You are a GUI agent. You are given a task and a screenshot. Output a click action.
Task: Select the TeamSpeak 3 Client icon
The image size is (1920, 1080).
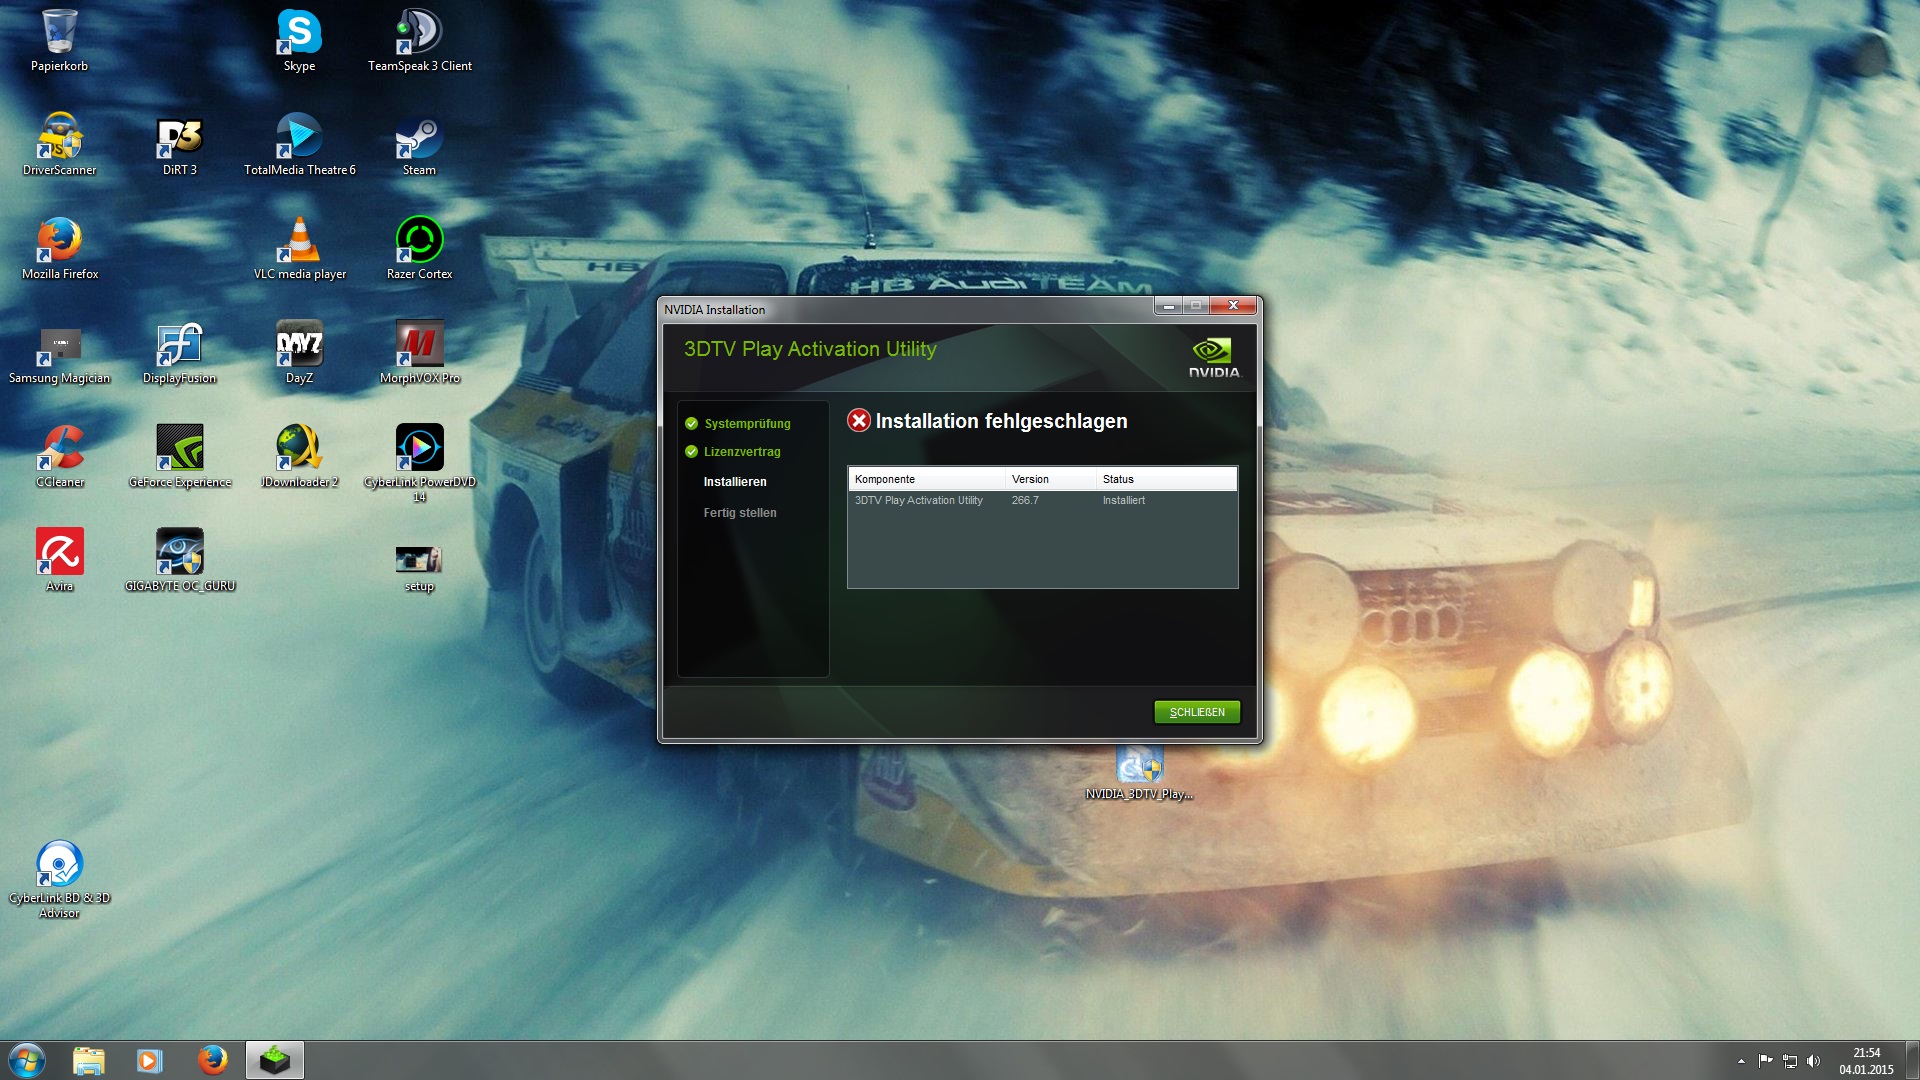(x=419, y=34)
